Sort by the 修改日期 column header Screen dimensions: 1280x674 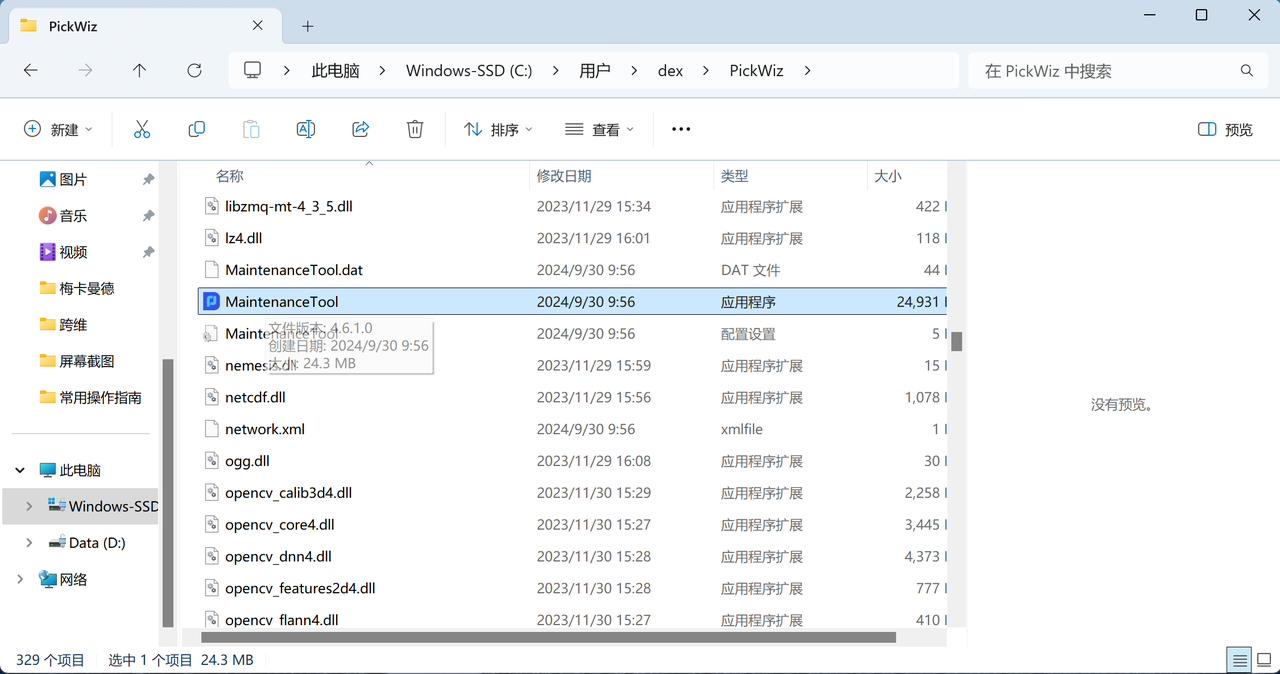click(x=564, y=176)
